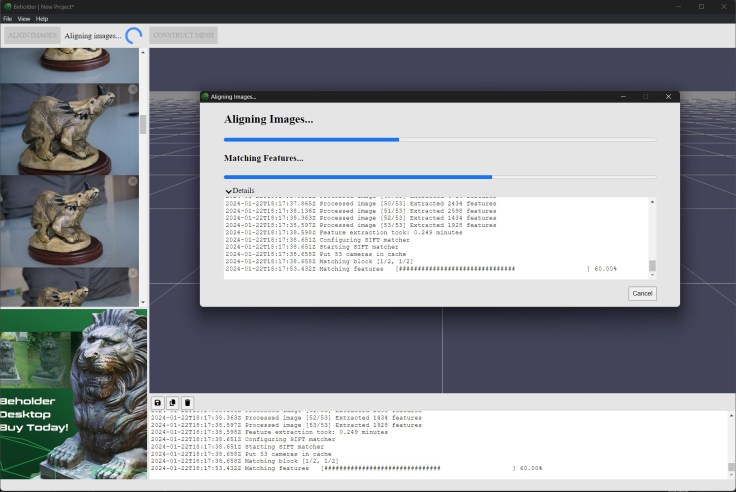
Task: Click the save log icon
Action: pos(158,402)
